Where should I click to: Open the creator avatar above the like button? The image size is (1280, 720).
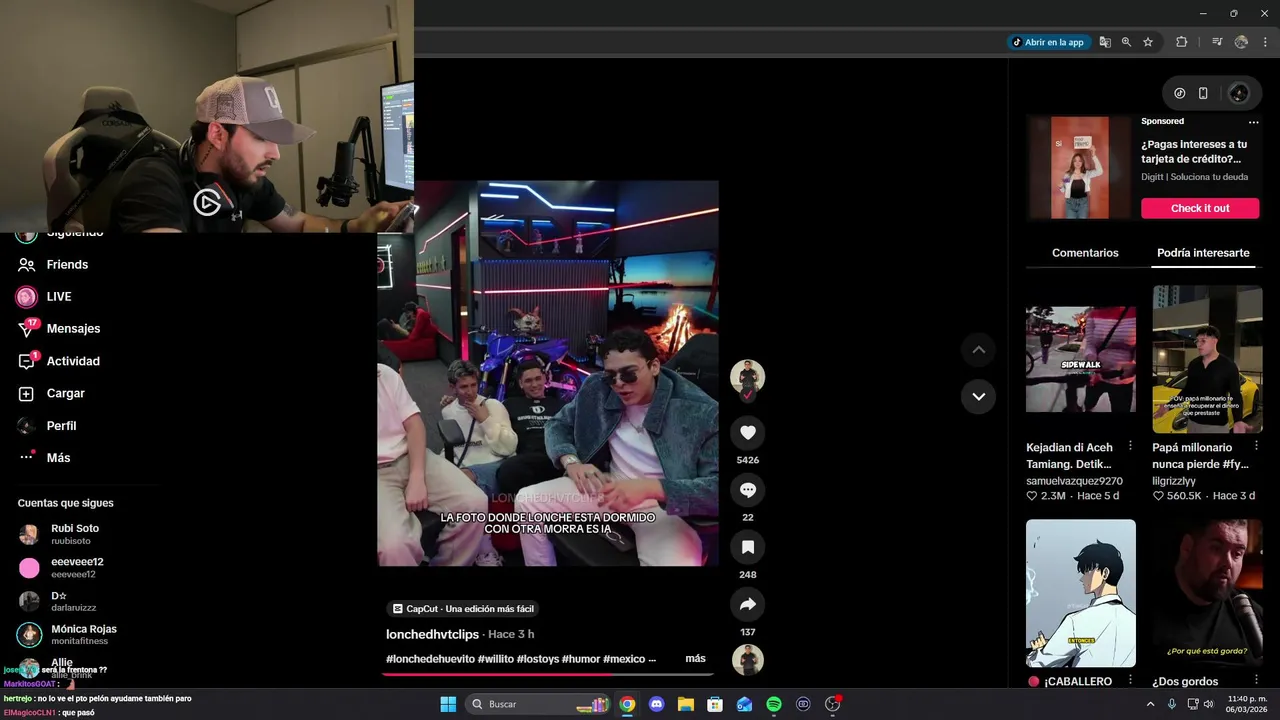[747, 377]
